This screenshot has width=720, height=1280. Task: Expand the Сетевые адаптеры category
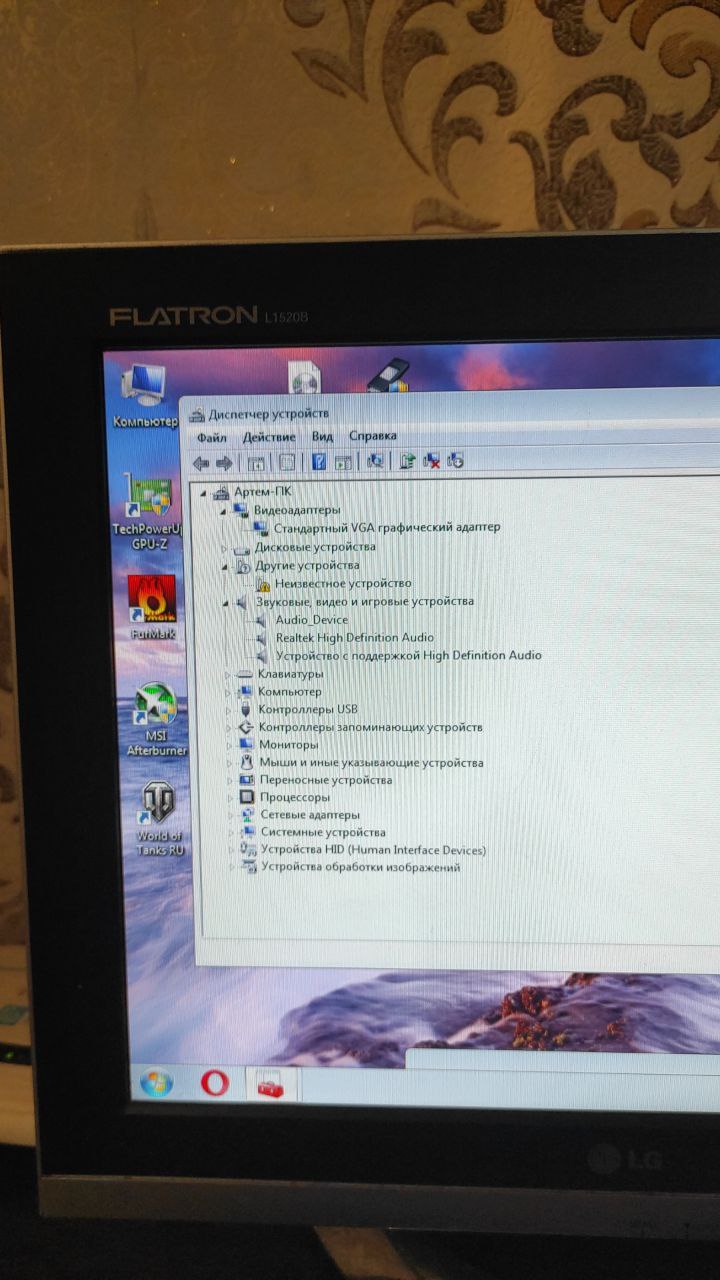(230, 815)
